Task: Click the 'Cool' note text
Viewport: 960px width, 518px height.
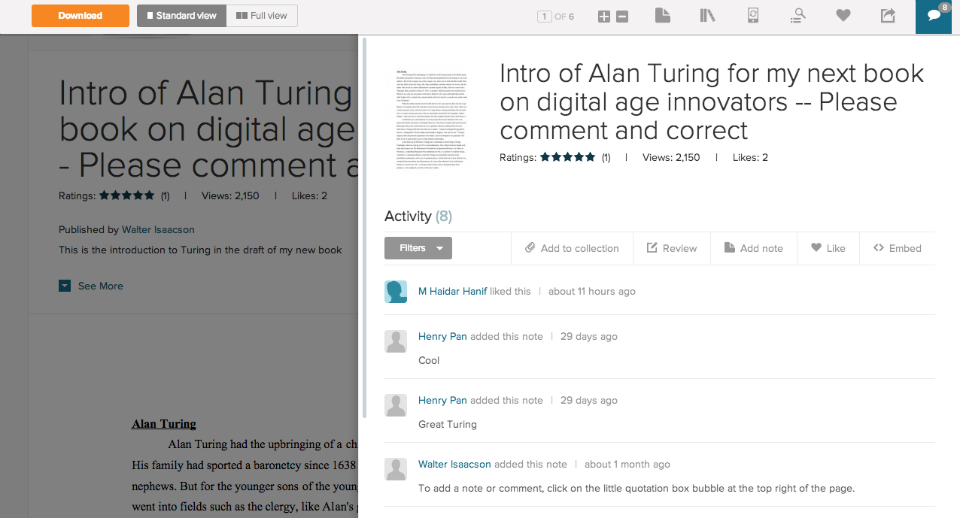Action: click(429, 361)
